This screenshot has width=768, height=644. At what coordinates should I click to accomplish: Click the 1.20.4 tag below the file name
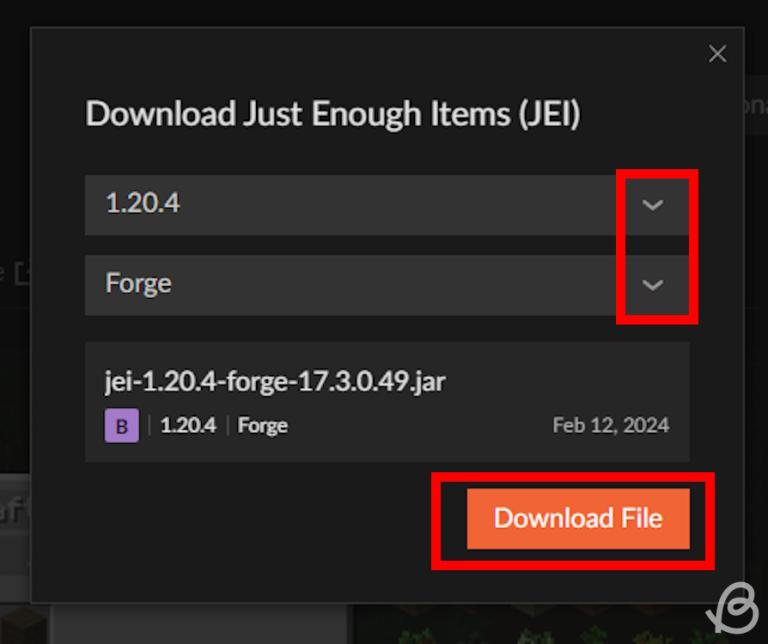[x=188, y=426]
